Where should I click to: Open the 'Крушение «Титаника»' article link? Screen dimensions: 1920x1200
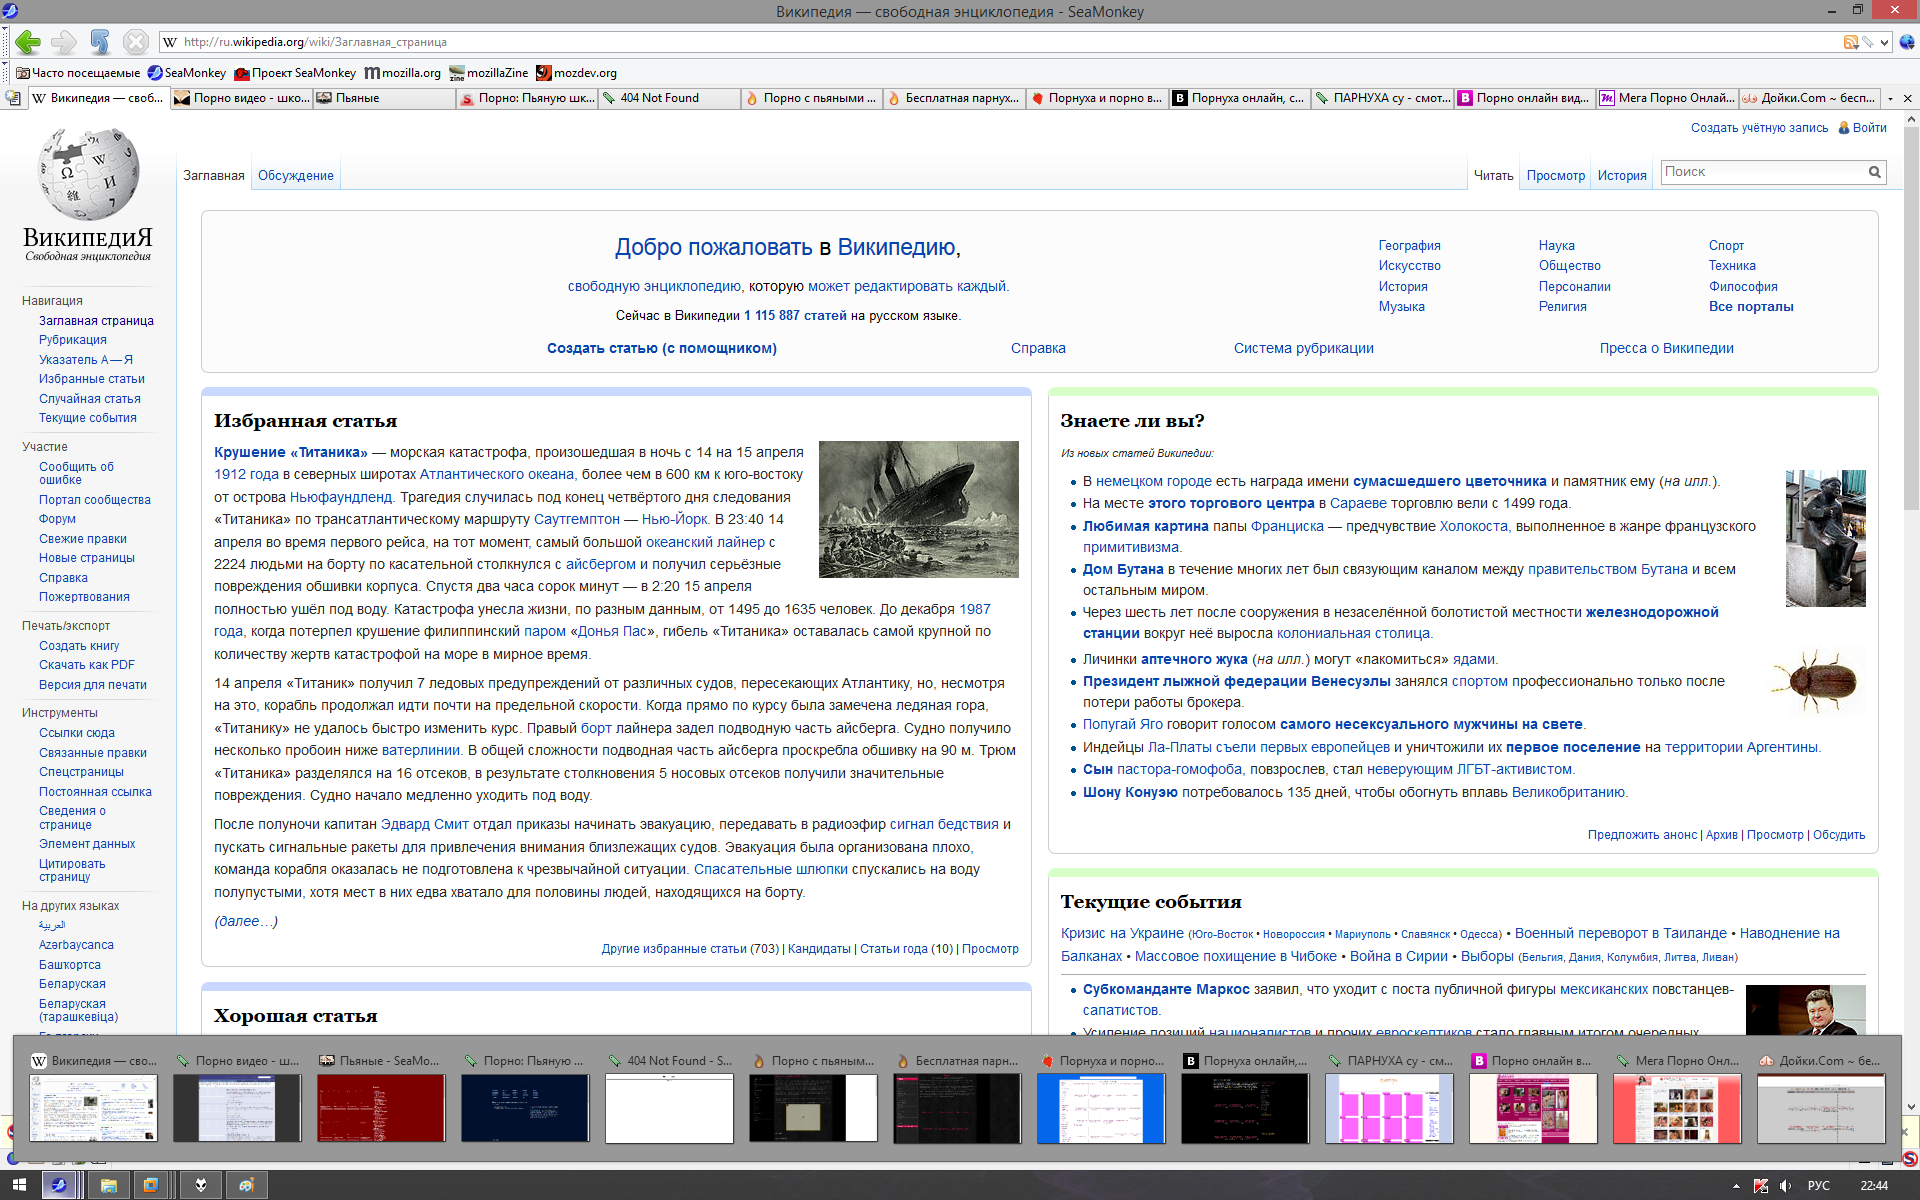pyautogui.click(x=291, y=452)
